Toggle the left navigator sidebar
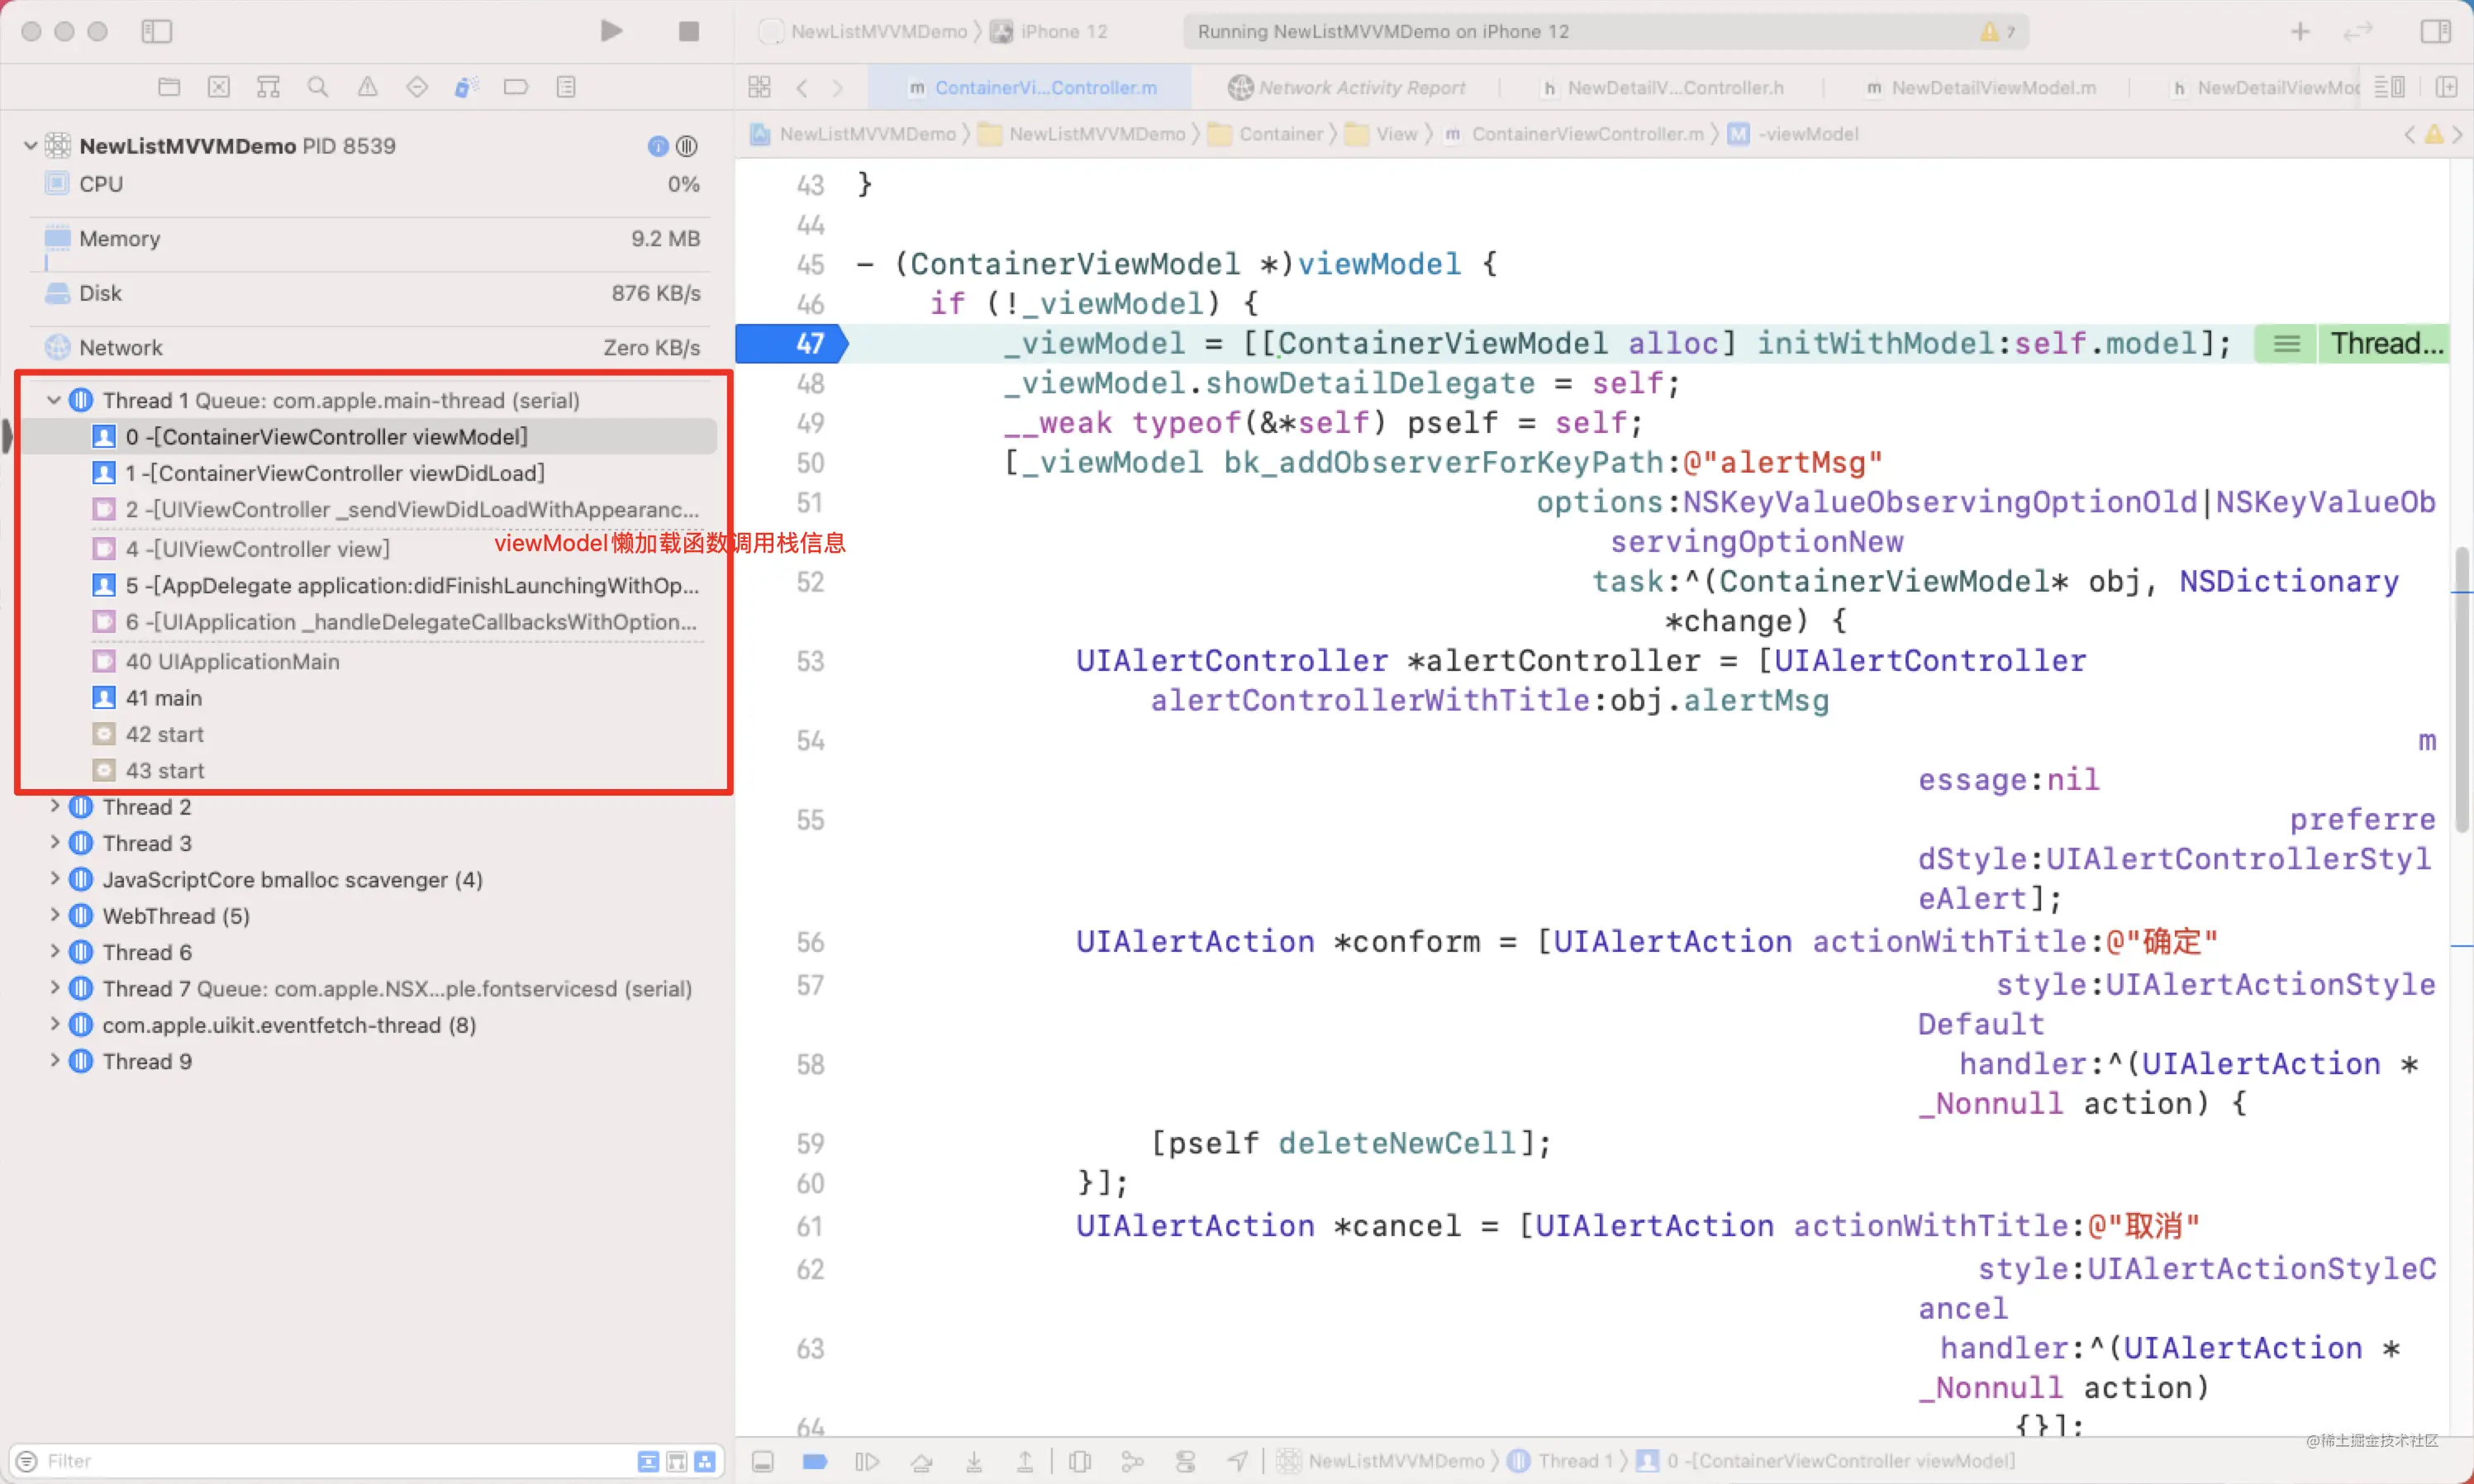Viewport: 2474px width, 1484px height. coord(156,31)
